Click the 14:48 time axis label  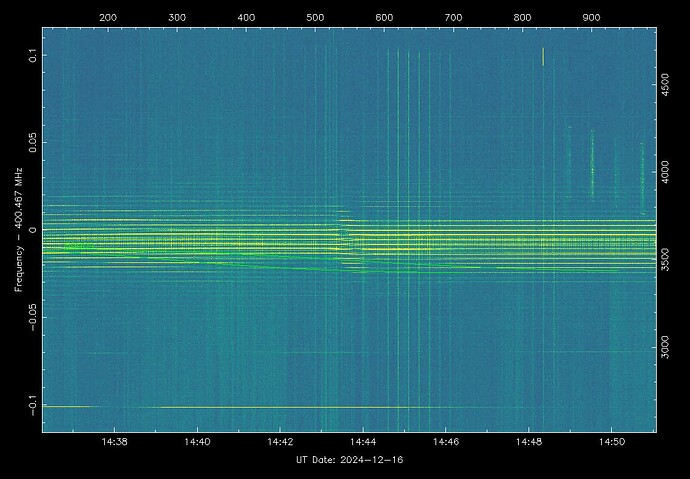529,442
